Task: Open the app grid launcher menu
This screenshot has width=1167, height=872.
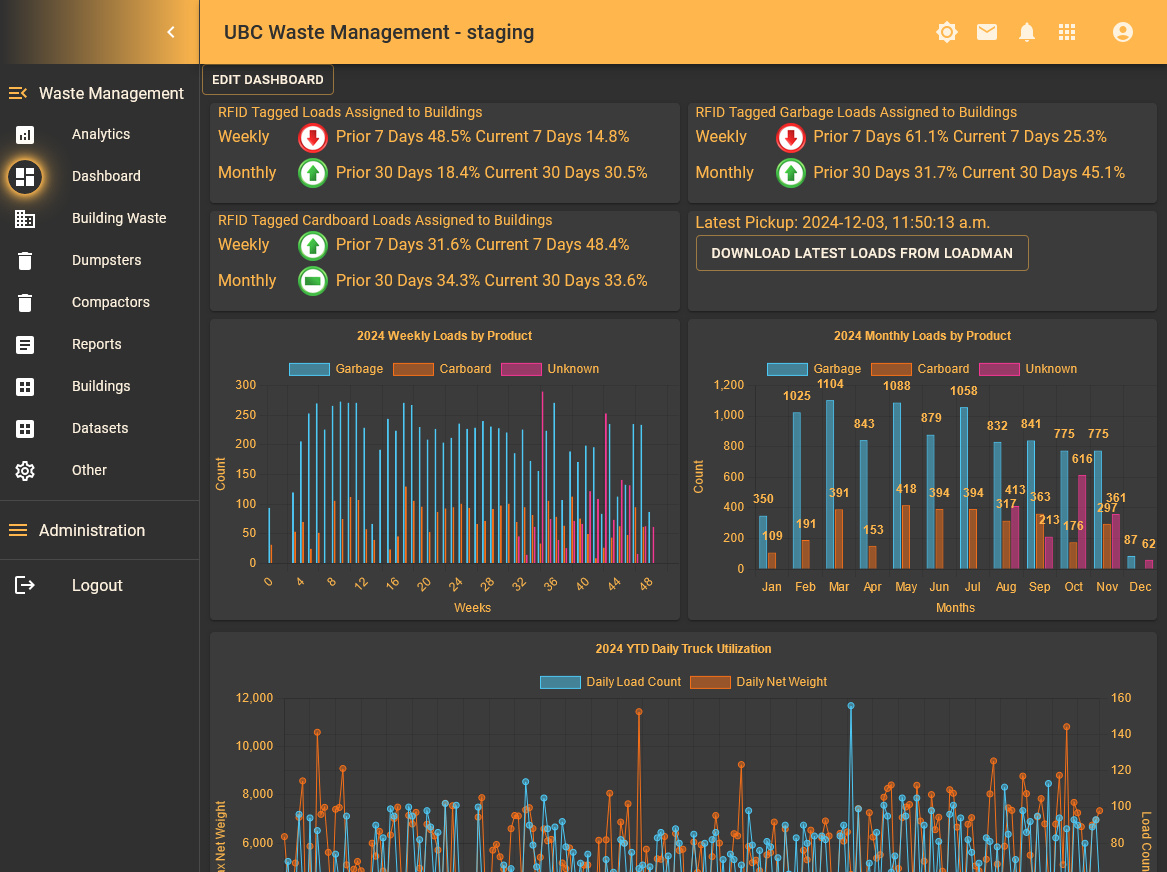Action: pyautogui.click(x=1067, y=32)
